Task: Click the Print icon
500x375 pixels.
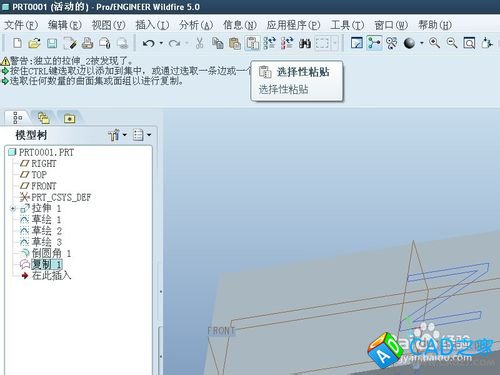Action: click(x=88, y=43)
